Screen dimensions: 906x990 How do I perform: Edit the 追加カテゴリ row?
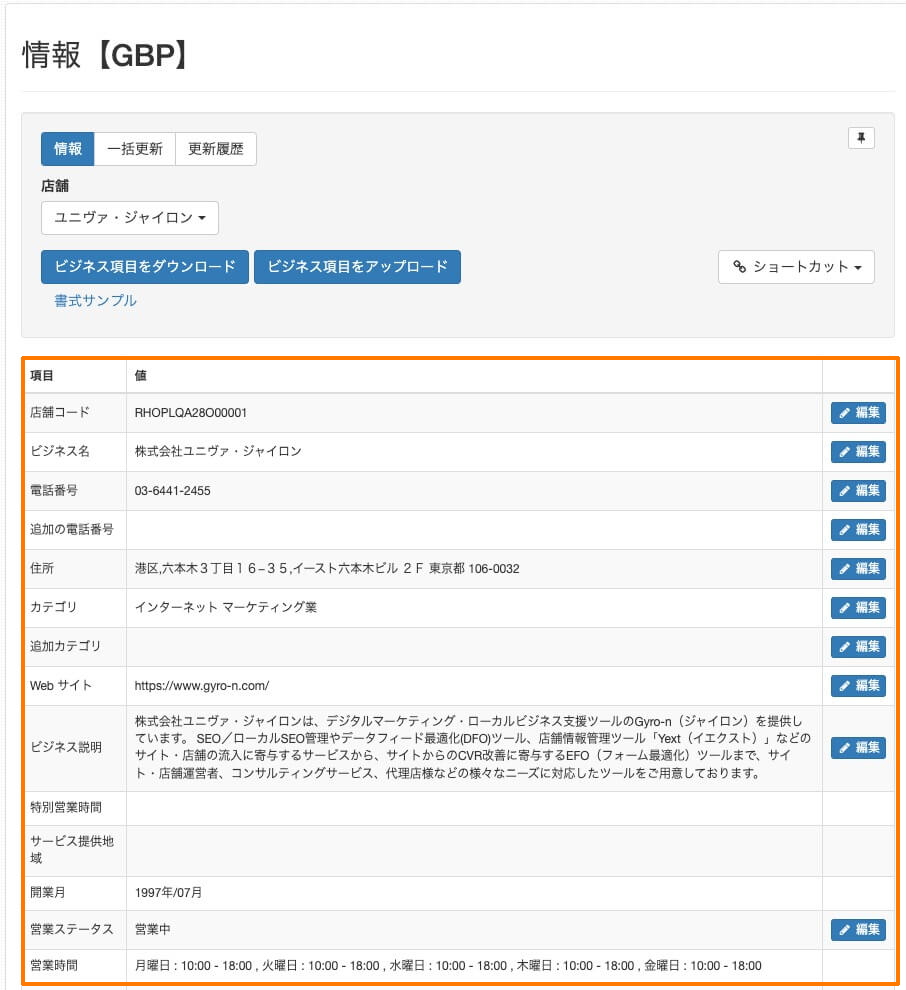coord(858,647)
